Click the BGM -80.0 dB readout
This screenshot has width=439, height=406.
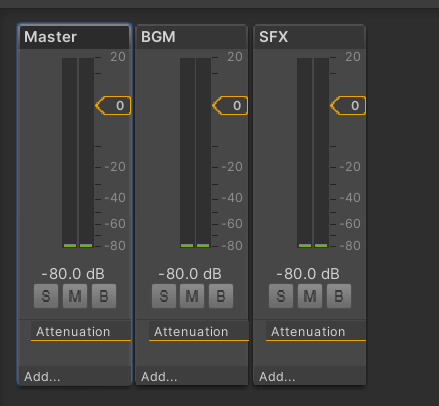point(190,274)
